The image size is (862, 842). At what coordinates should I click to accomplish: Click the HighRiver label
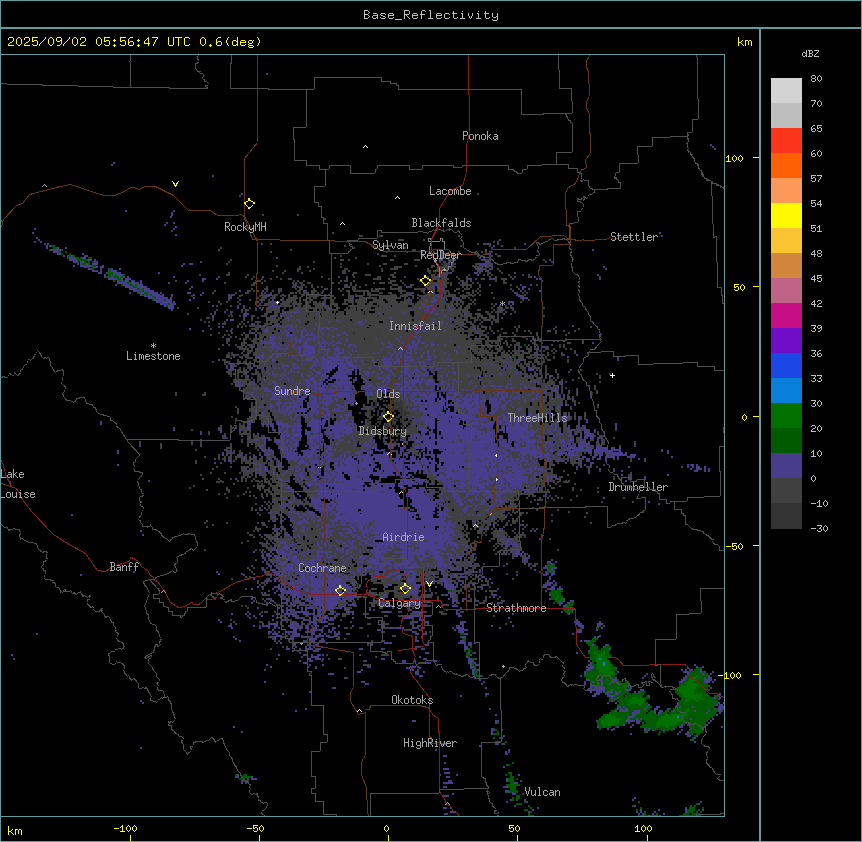430,743
